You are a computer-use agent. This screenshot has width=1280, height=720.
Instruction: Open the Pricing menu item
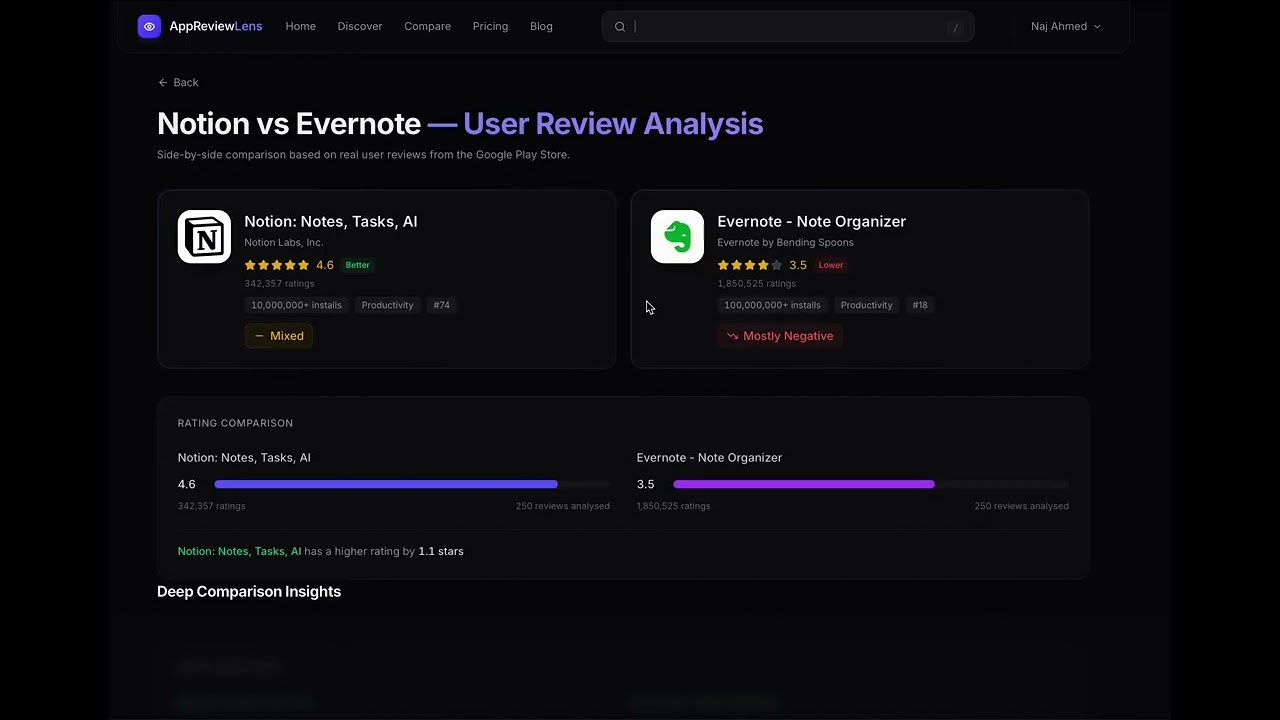click(490, 26)
